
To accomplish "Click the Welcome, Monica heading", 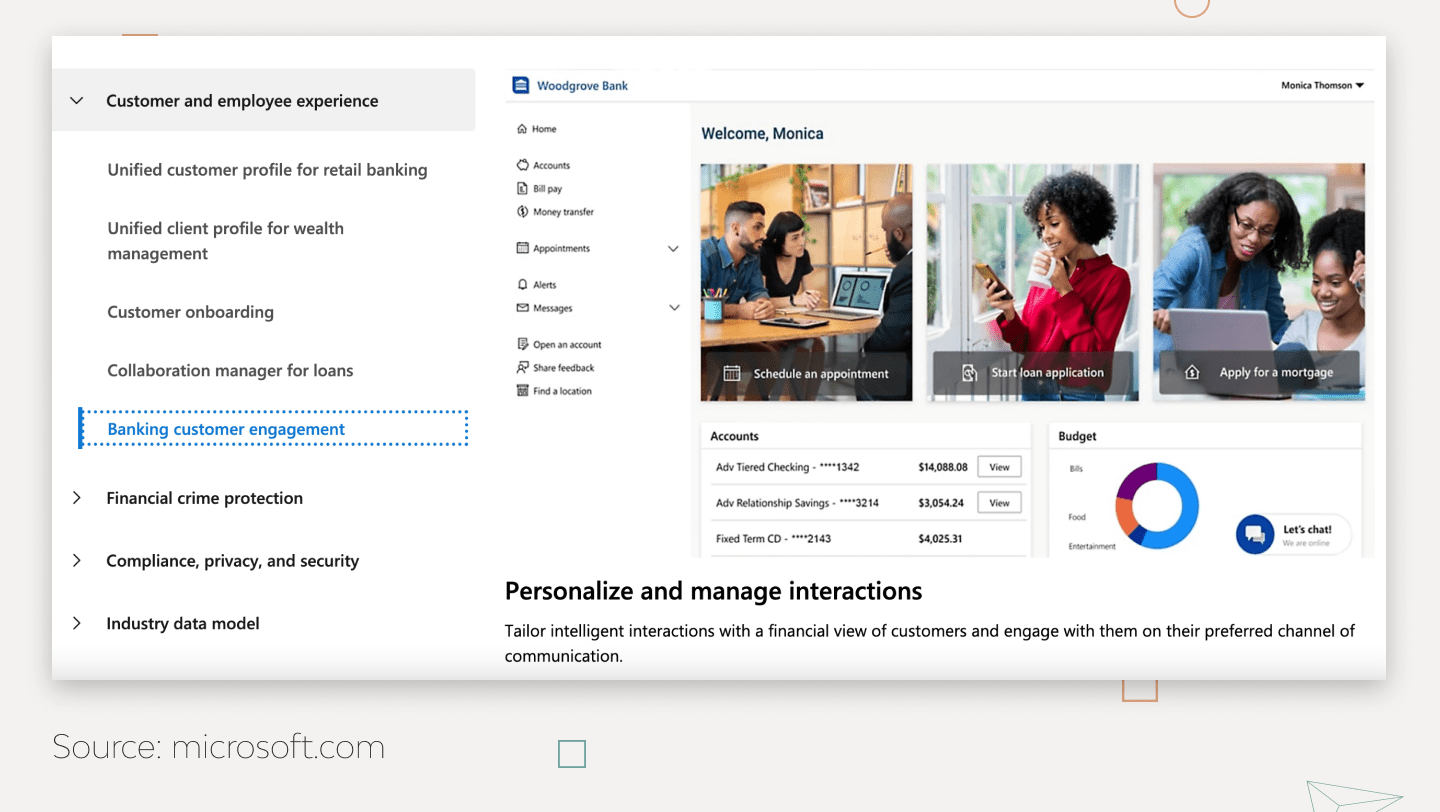I will tap(762, 134).
